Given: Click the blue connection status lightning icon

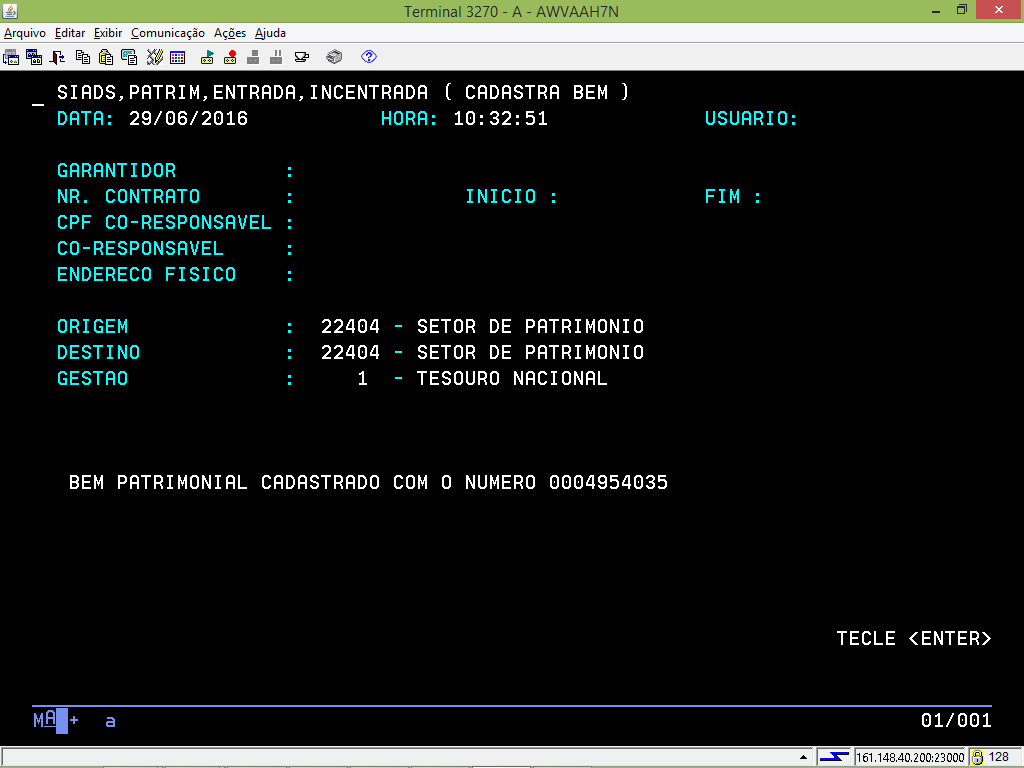Looking at the screenshot, I should pyautogui.click(x=834, y=757).
